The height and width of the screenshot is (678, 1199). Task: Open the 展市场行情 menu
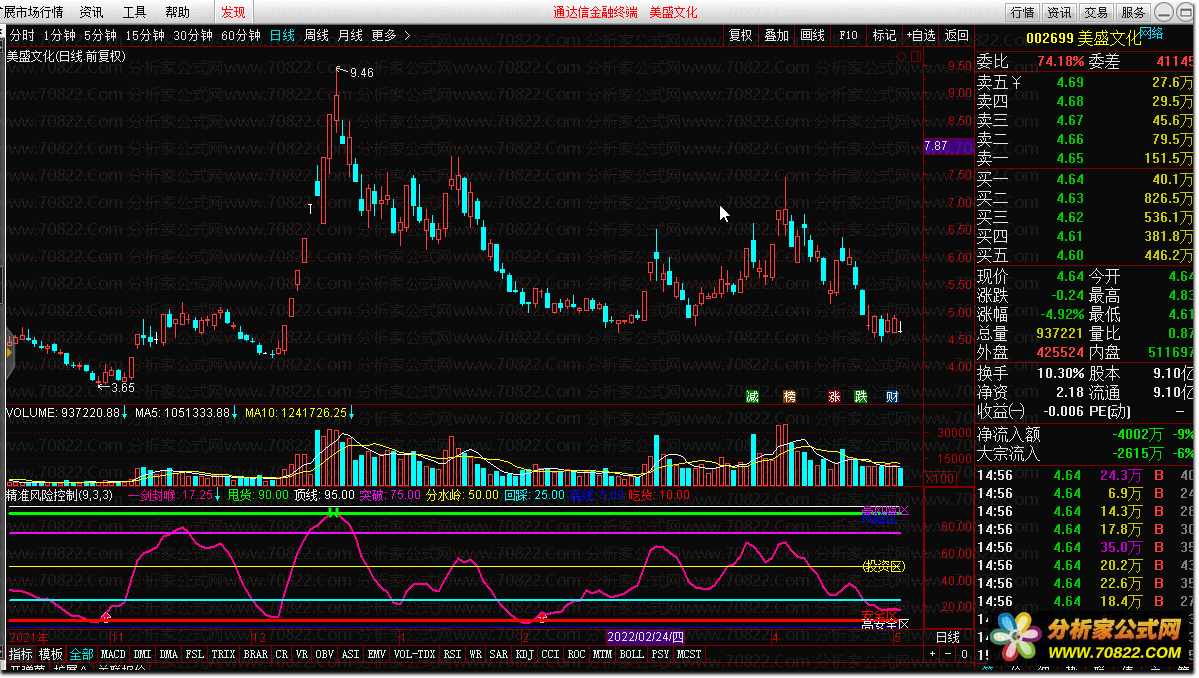[x=33, y=12]
